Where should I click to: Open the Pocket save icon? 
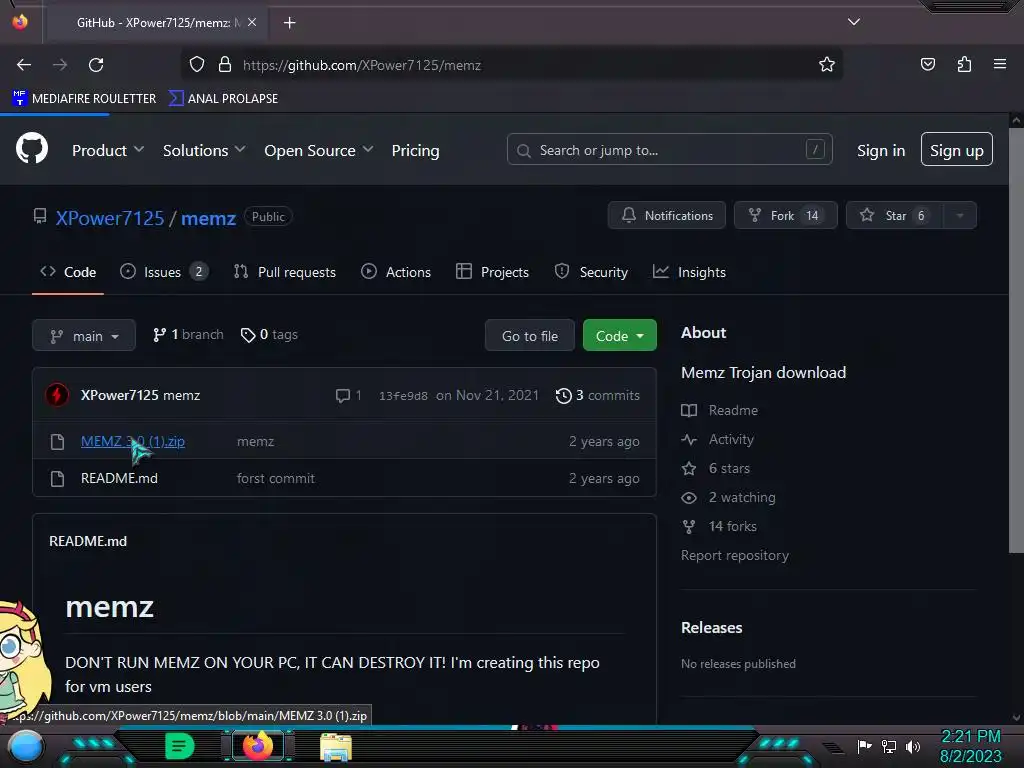(x=927, y=65)
